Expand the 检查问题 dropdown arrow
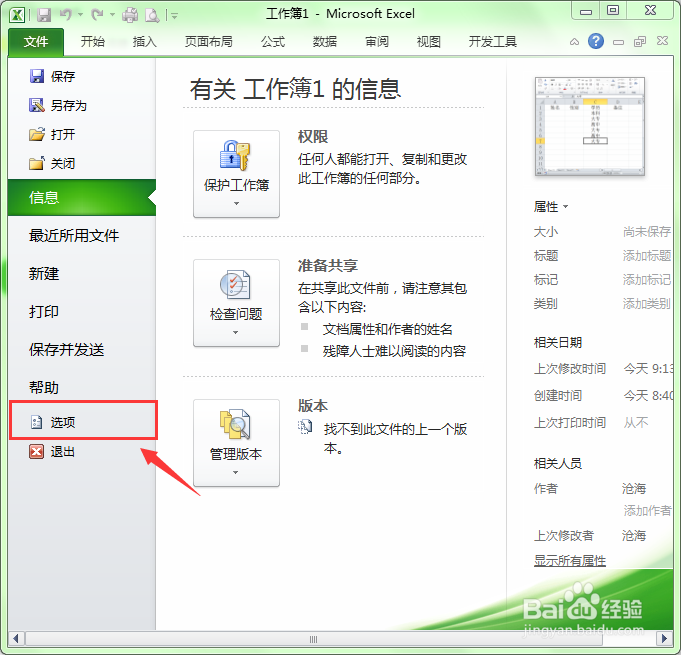The image size is (681, 655). 235,332
